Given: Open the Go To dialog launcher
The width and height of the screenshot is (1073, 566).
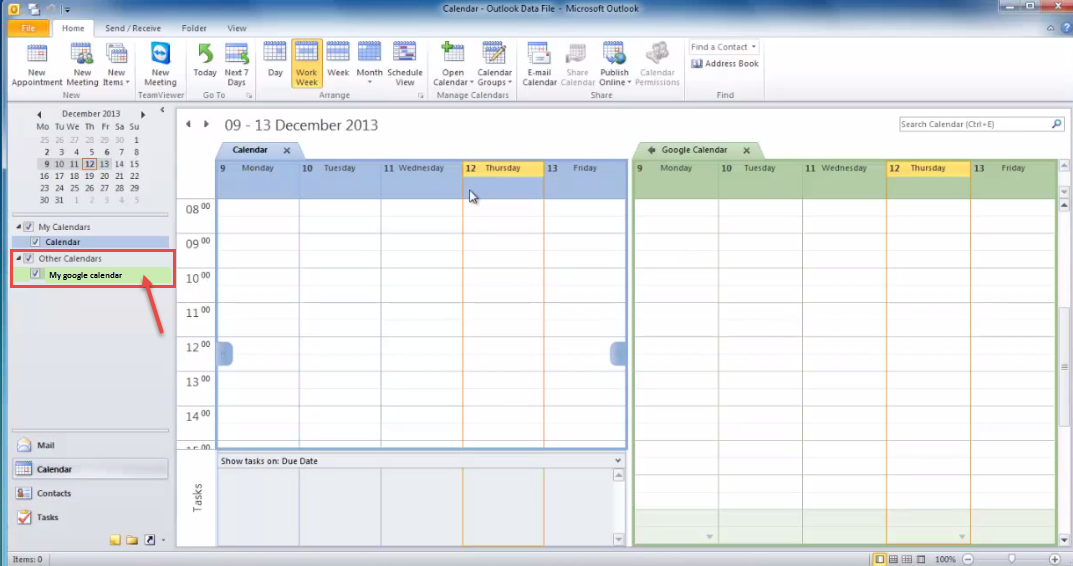Looking at the screenshot, I should click(x=249, y=96).
